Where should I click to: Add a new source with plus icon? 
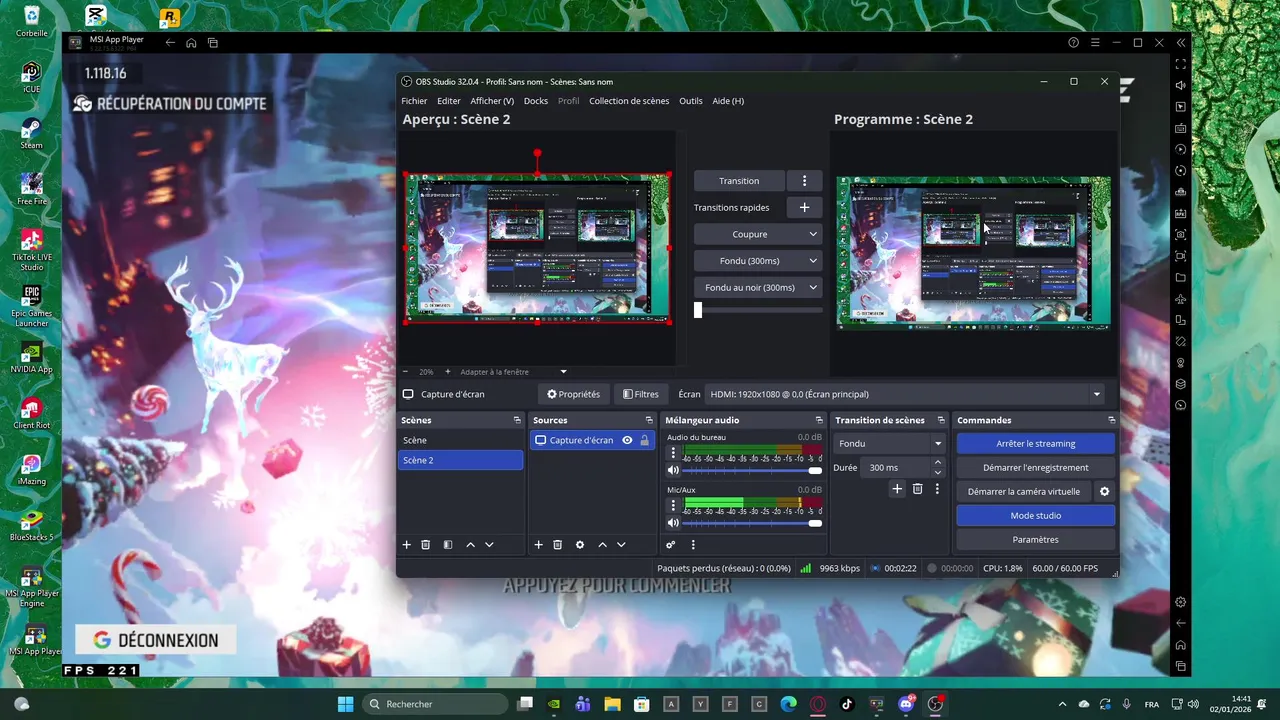point(538,545)
